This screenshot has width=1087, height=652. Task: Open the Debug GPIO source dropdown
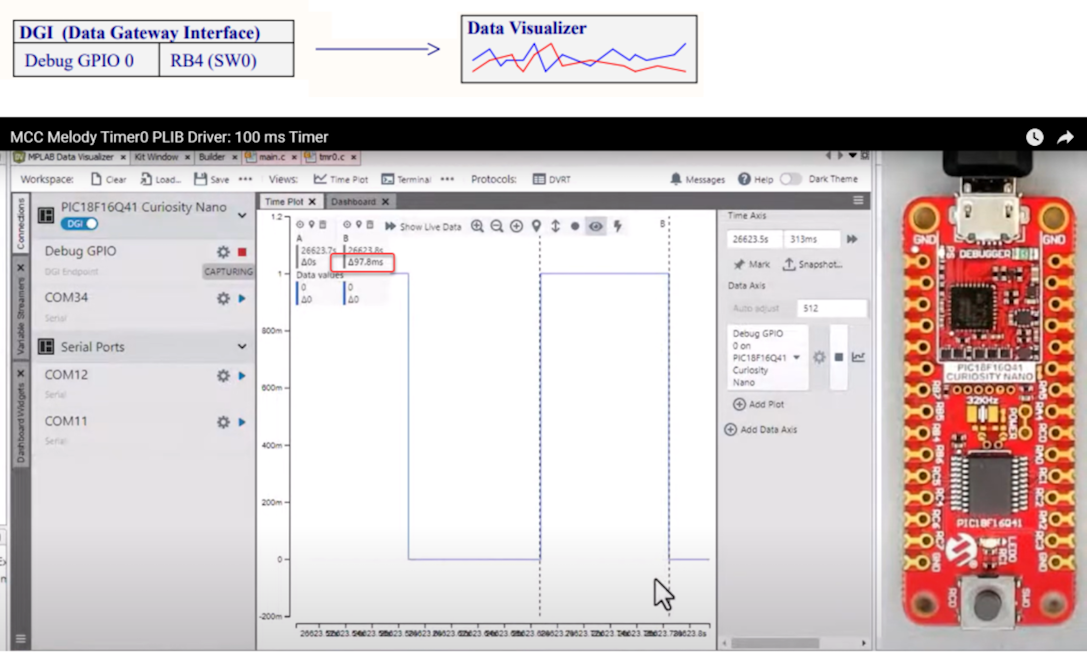pos(797,357)
